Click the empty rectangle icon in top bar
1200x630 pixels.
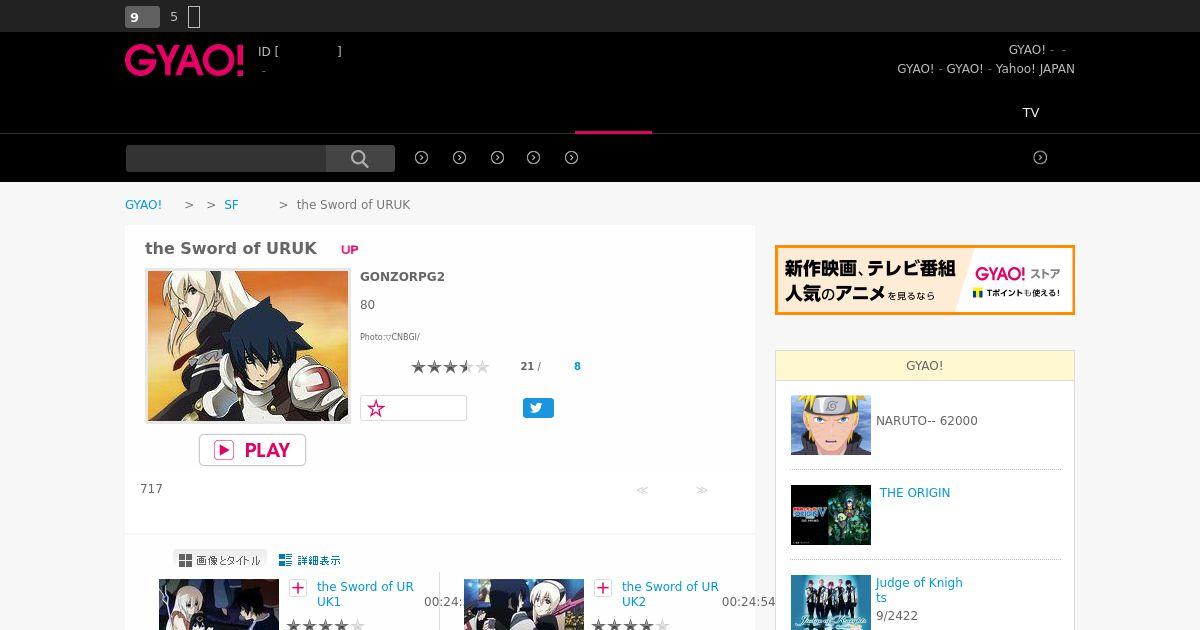pos(194,17)
